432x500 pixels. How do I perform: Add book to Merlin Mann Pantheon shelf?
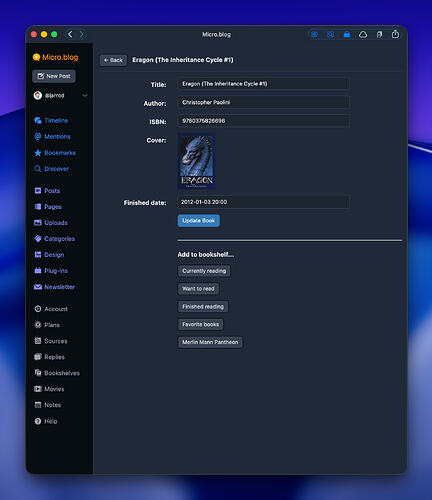click(x=210, y=342)
